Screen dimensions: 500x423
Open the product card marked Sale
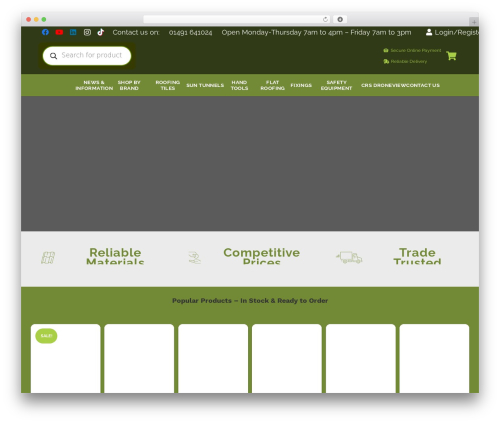(66, 358)
